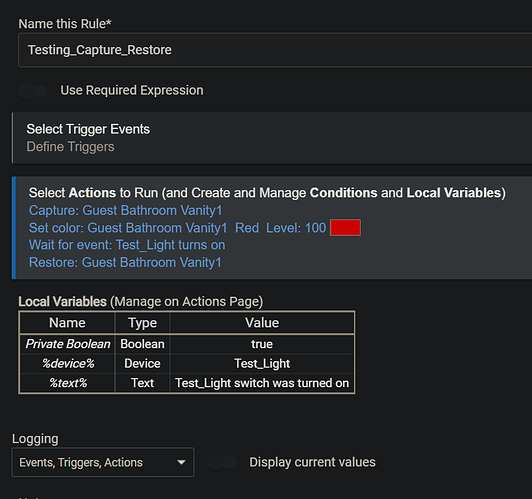Click the Name column header

click(67, 323)
